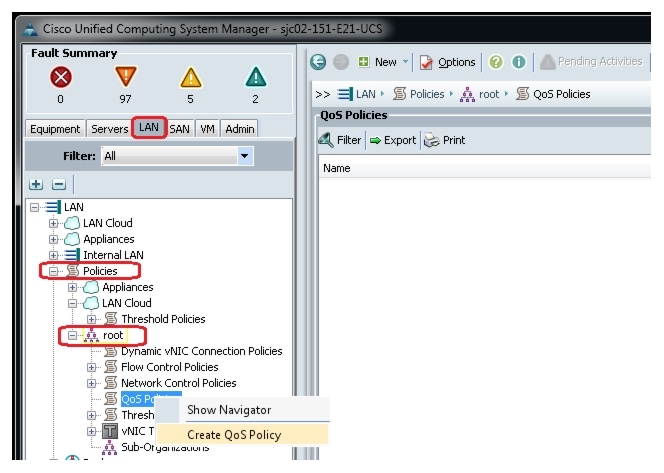Click the Print button
This screenshot has width=664, height=473.
(445, 140)
